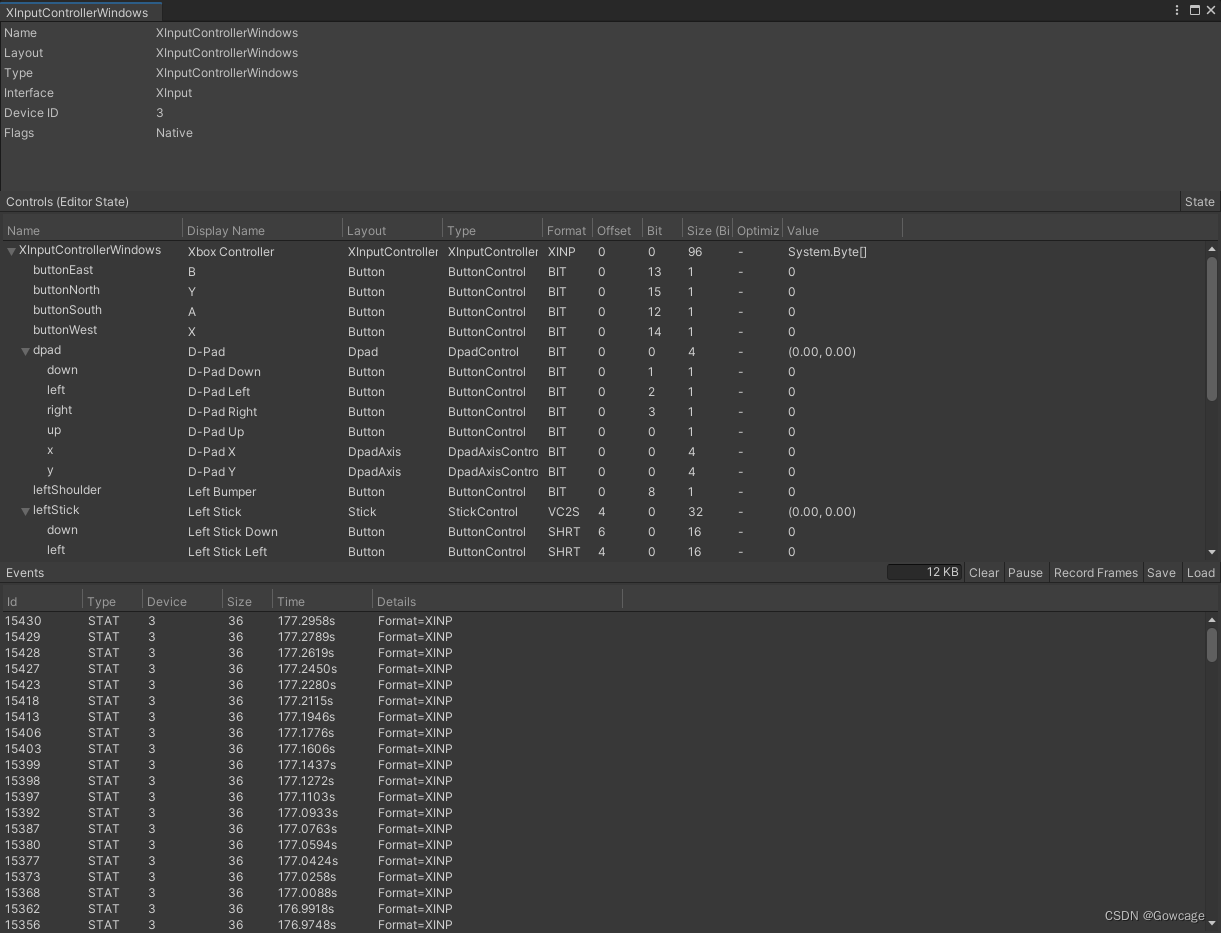The height and width of the screenshot is (933, 1221).
Task: Sort controls by Format column
Action: coord(567,230)
